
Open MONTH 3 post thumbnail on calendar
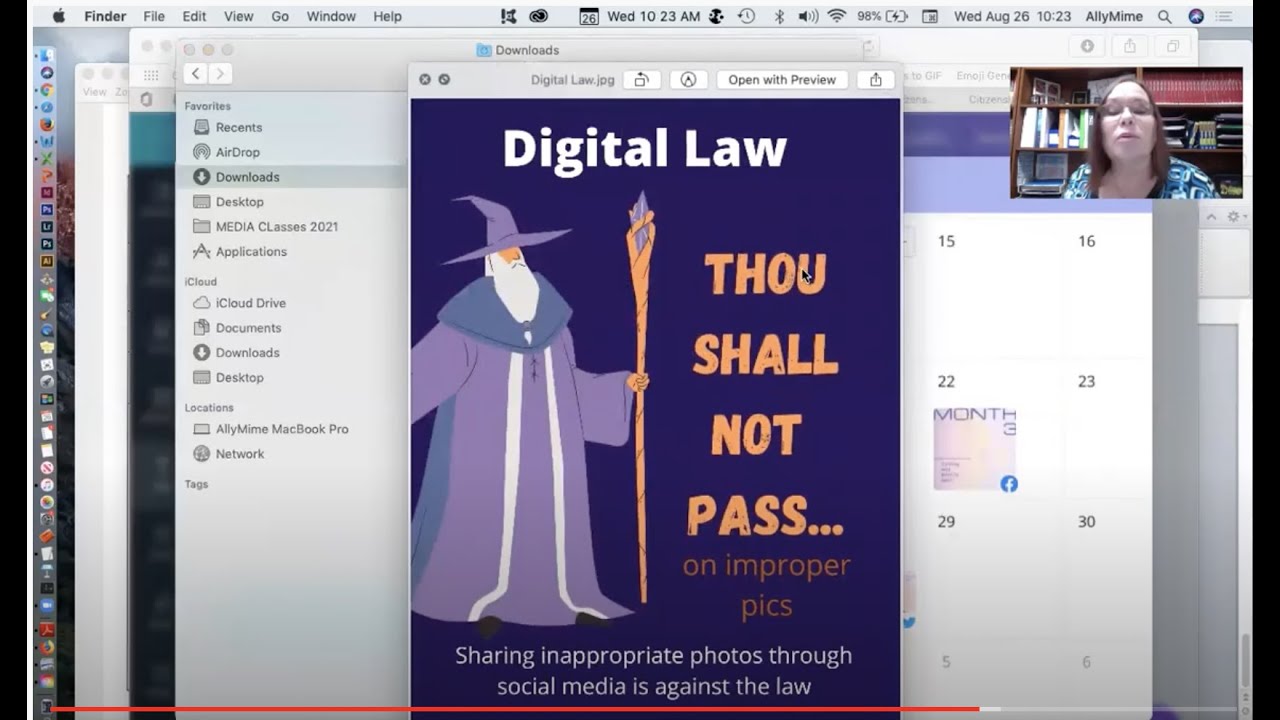[974, 449]
